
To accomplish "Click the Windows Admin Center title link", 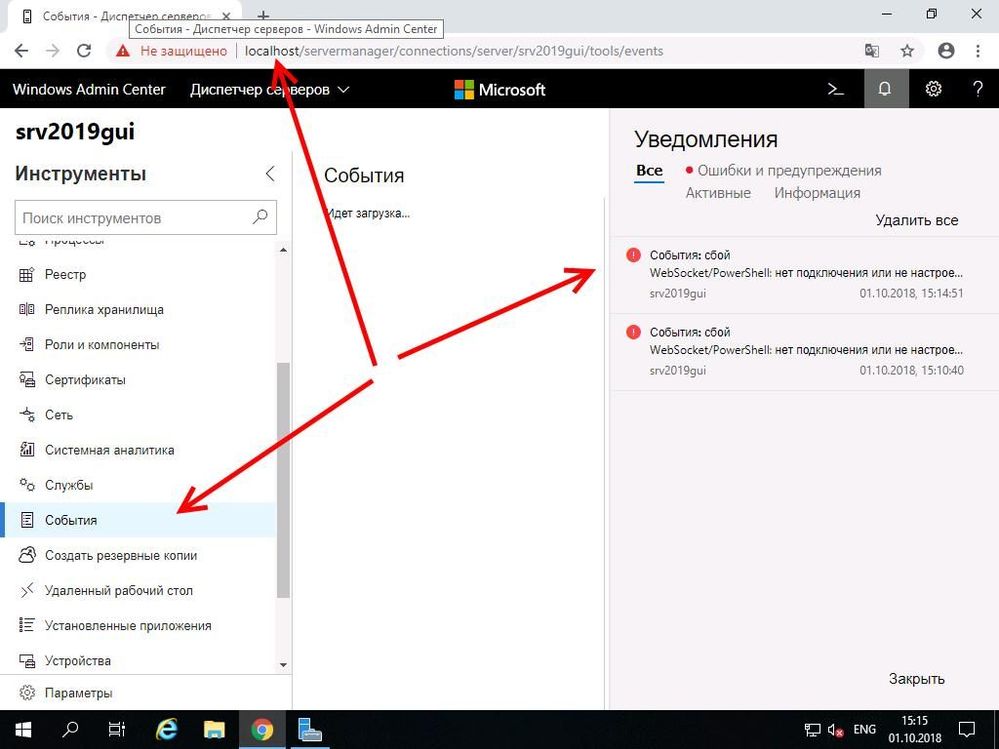I will (x=89, y=90).
